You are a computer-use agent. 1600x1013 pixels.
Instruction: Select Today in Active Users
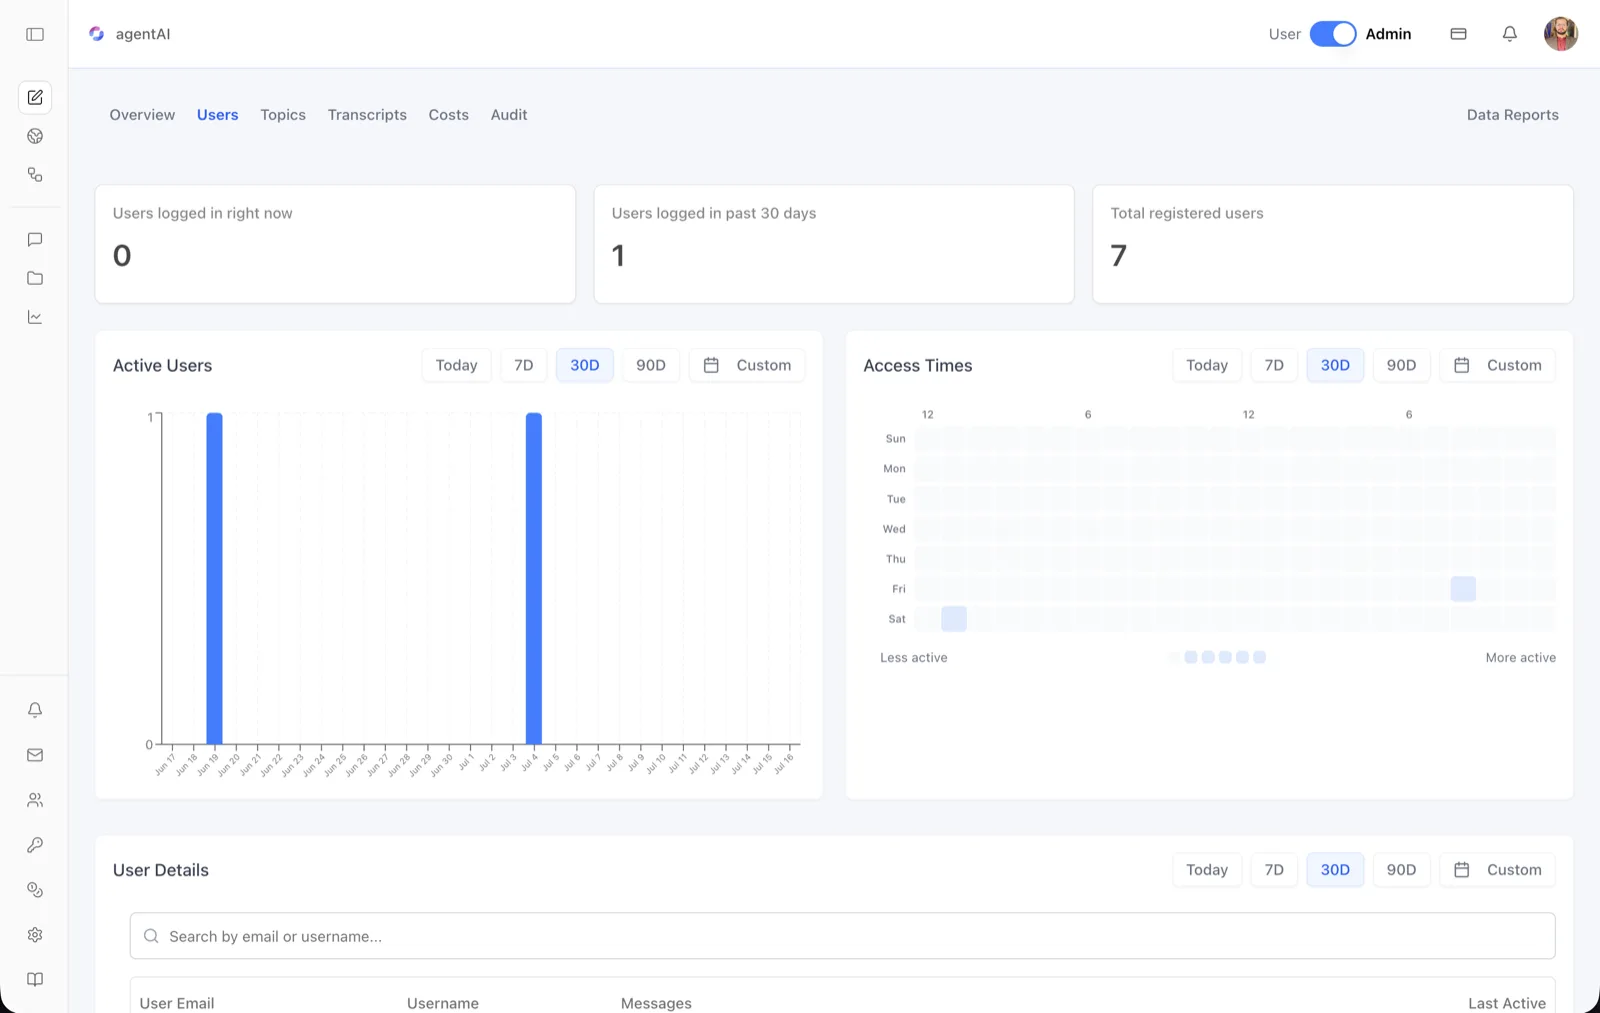(457, 366)
